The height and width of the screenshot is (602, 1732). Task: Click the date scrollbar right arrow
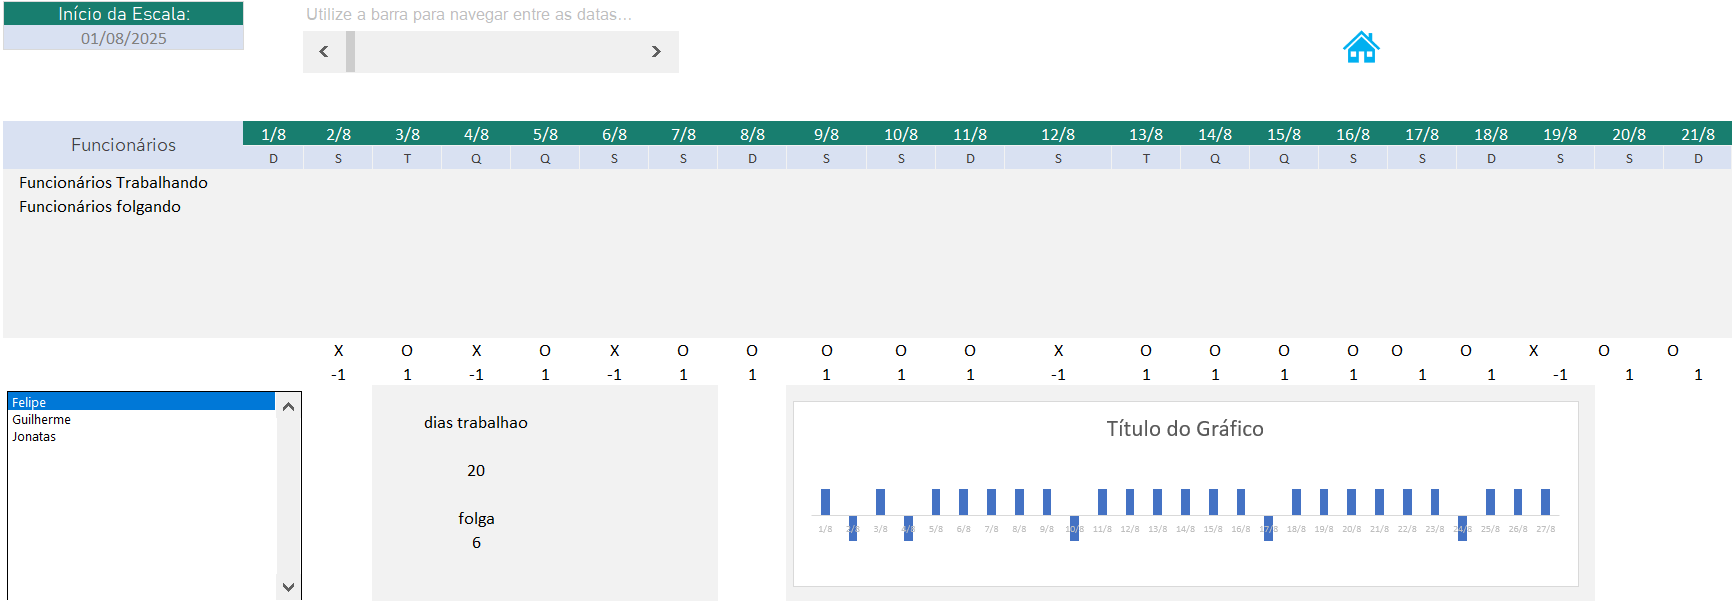point(656,52)
